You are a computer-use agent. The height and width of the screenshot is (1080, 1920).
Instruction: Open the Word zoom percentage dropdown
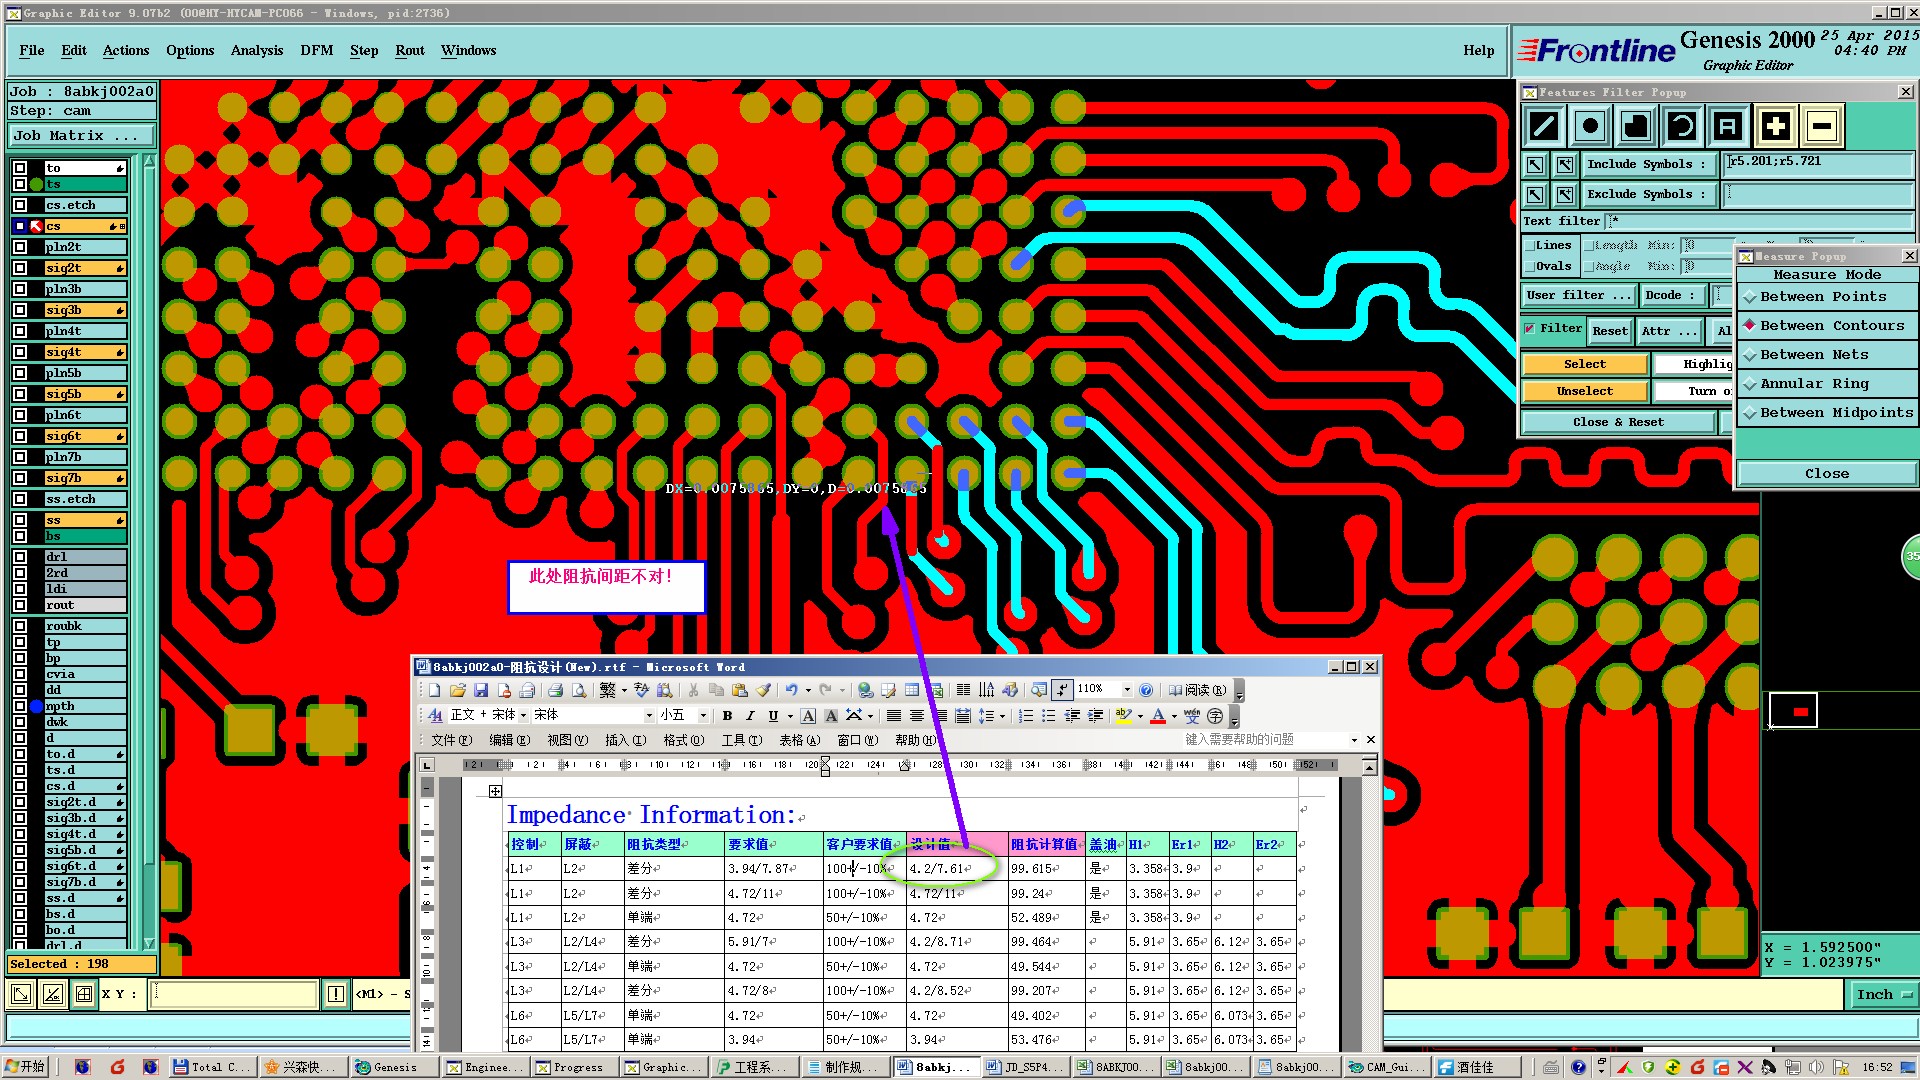coord(1127,690)
